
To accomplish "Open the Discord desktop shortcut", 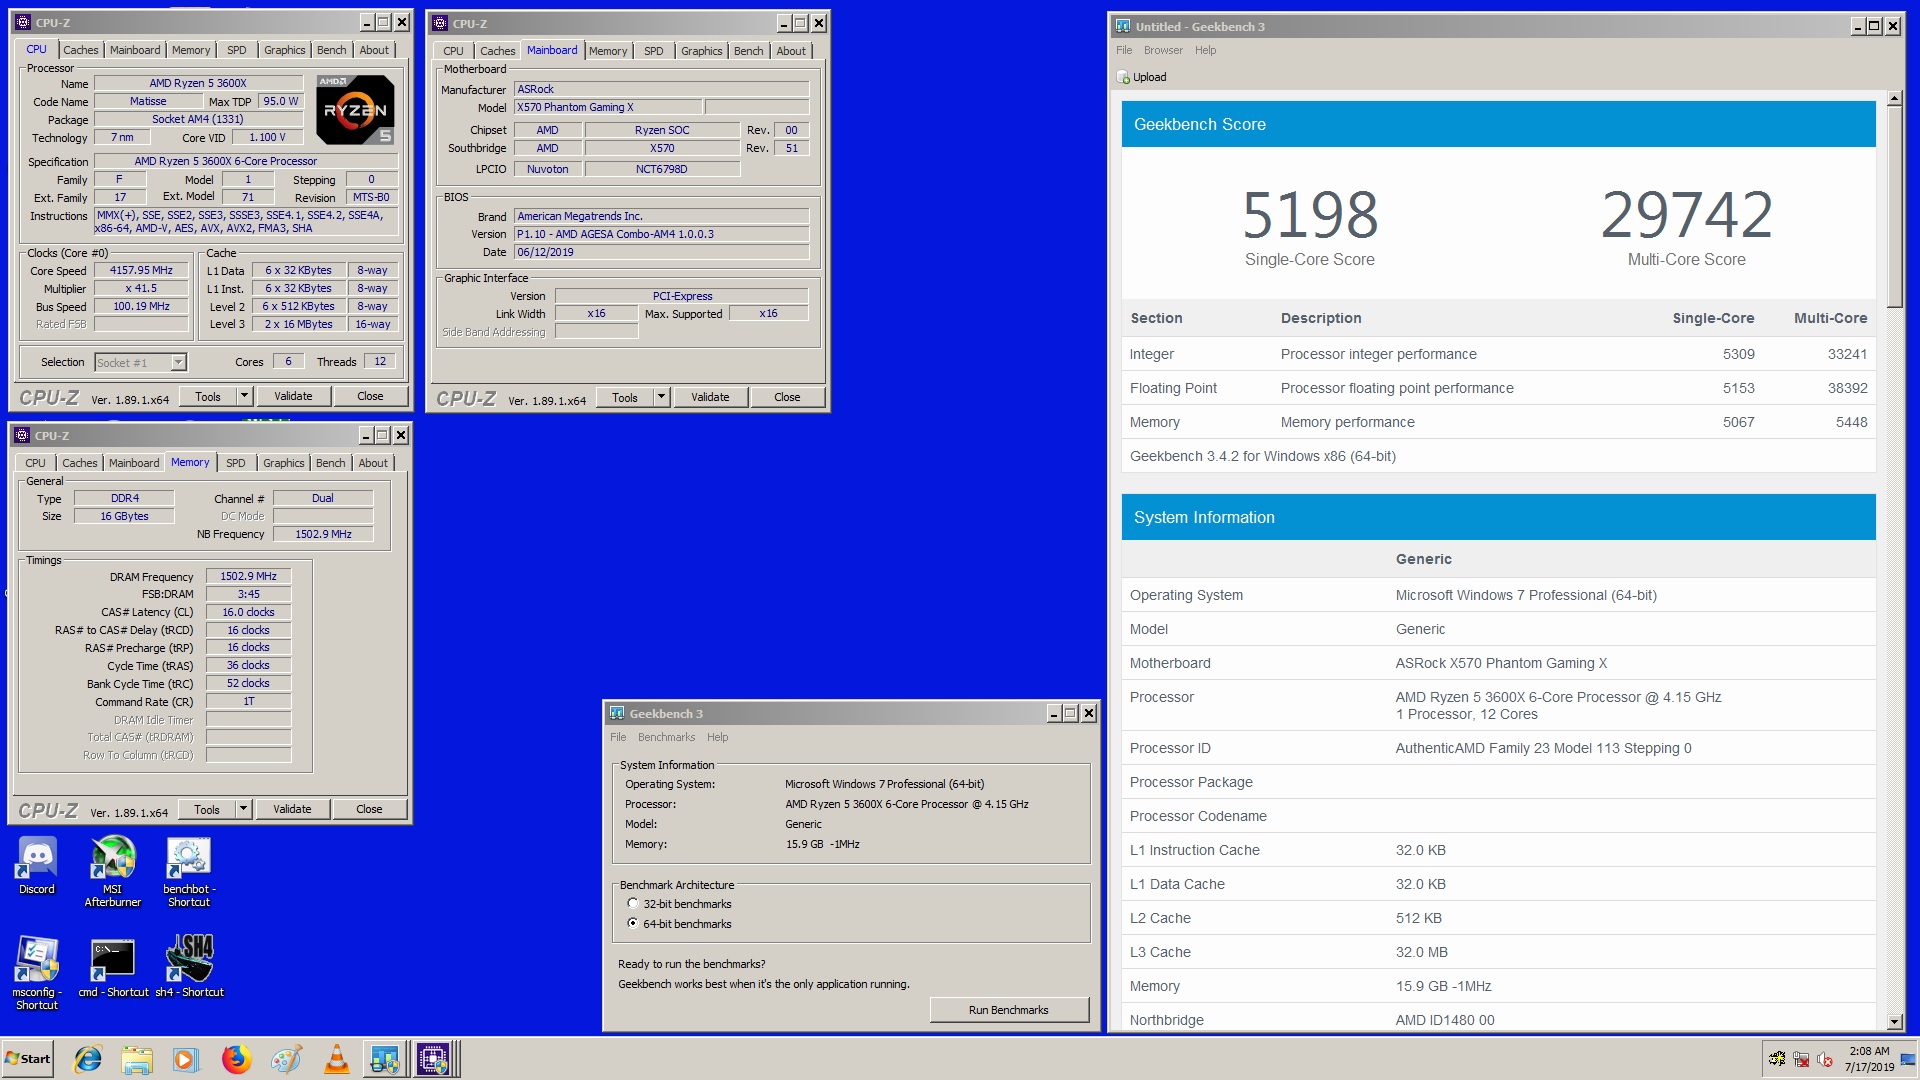I will [37, 865].
